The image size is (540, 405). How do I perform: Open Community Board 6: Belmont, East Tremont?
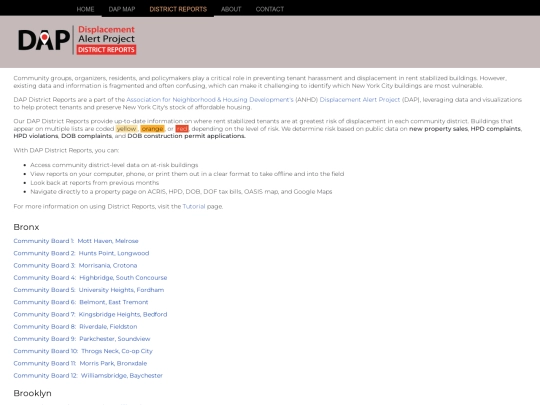(81, 302)
